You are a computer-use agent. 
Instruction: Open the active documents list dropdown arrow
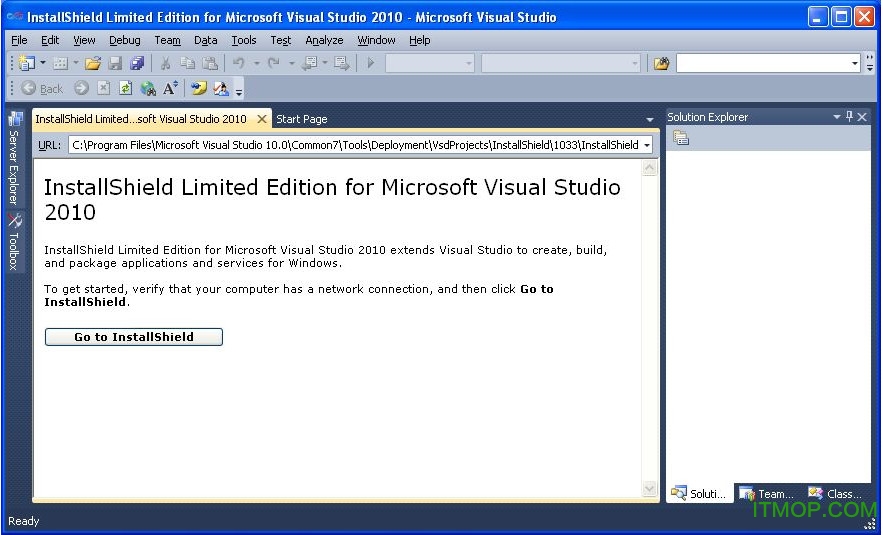tap(650, 119)
